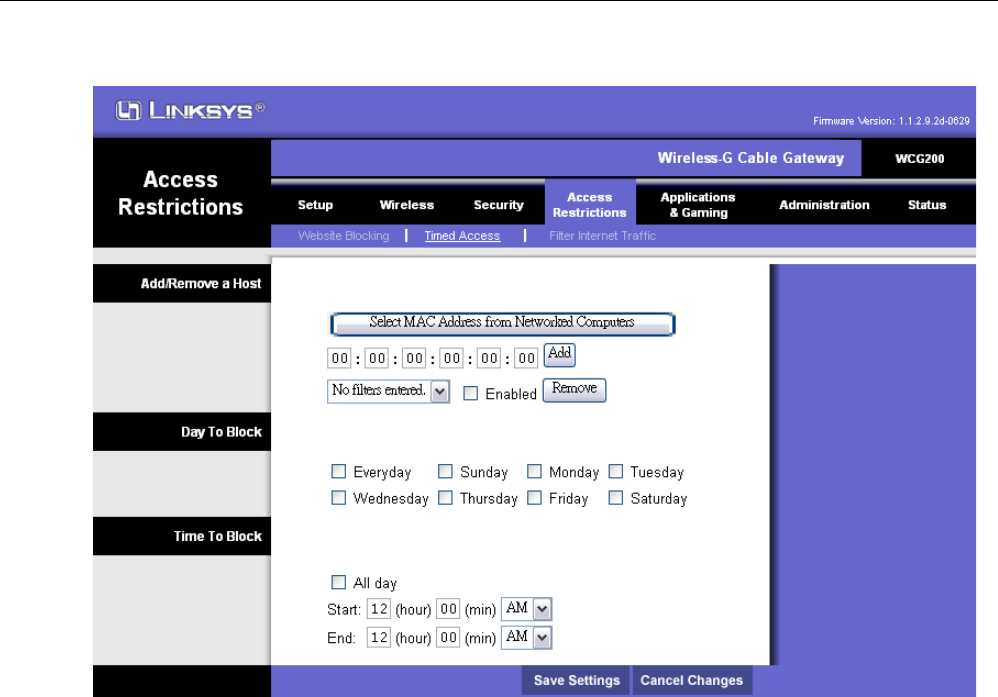Click the Timed Access link

[462, 236]
